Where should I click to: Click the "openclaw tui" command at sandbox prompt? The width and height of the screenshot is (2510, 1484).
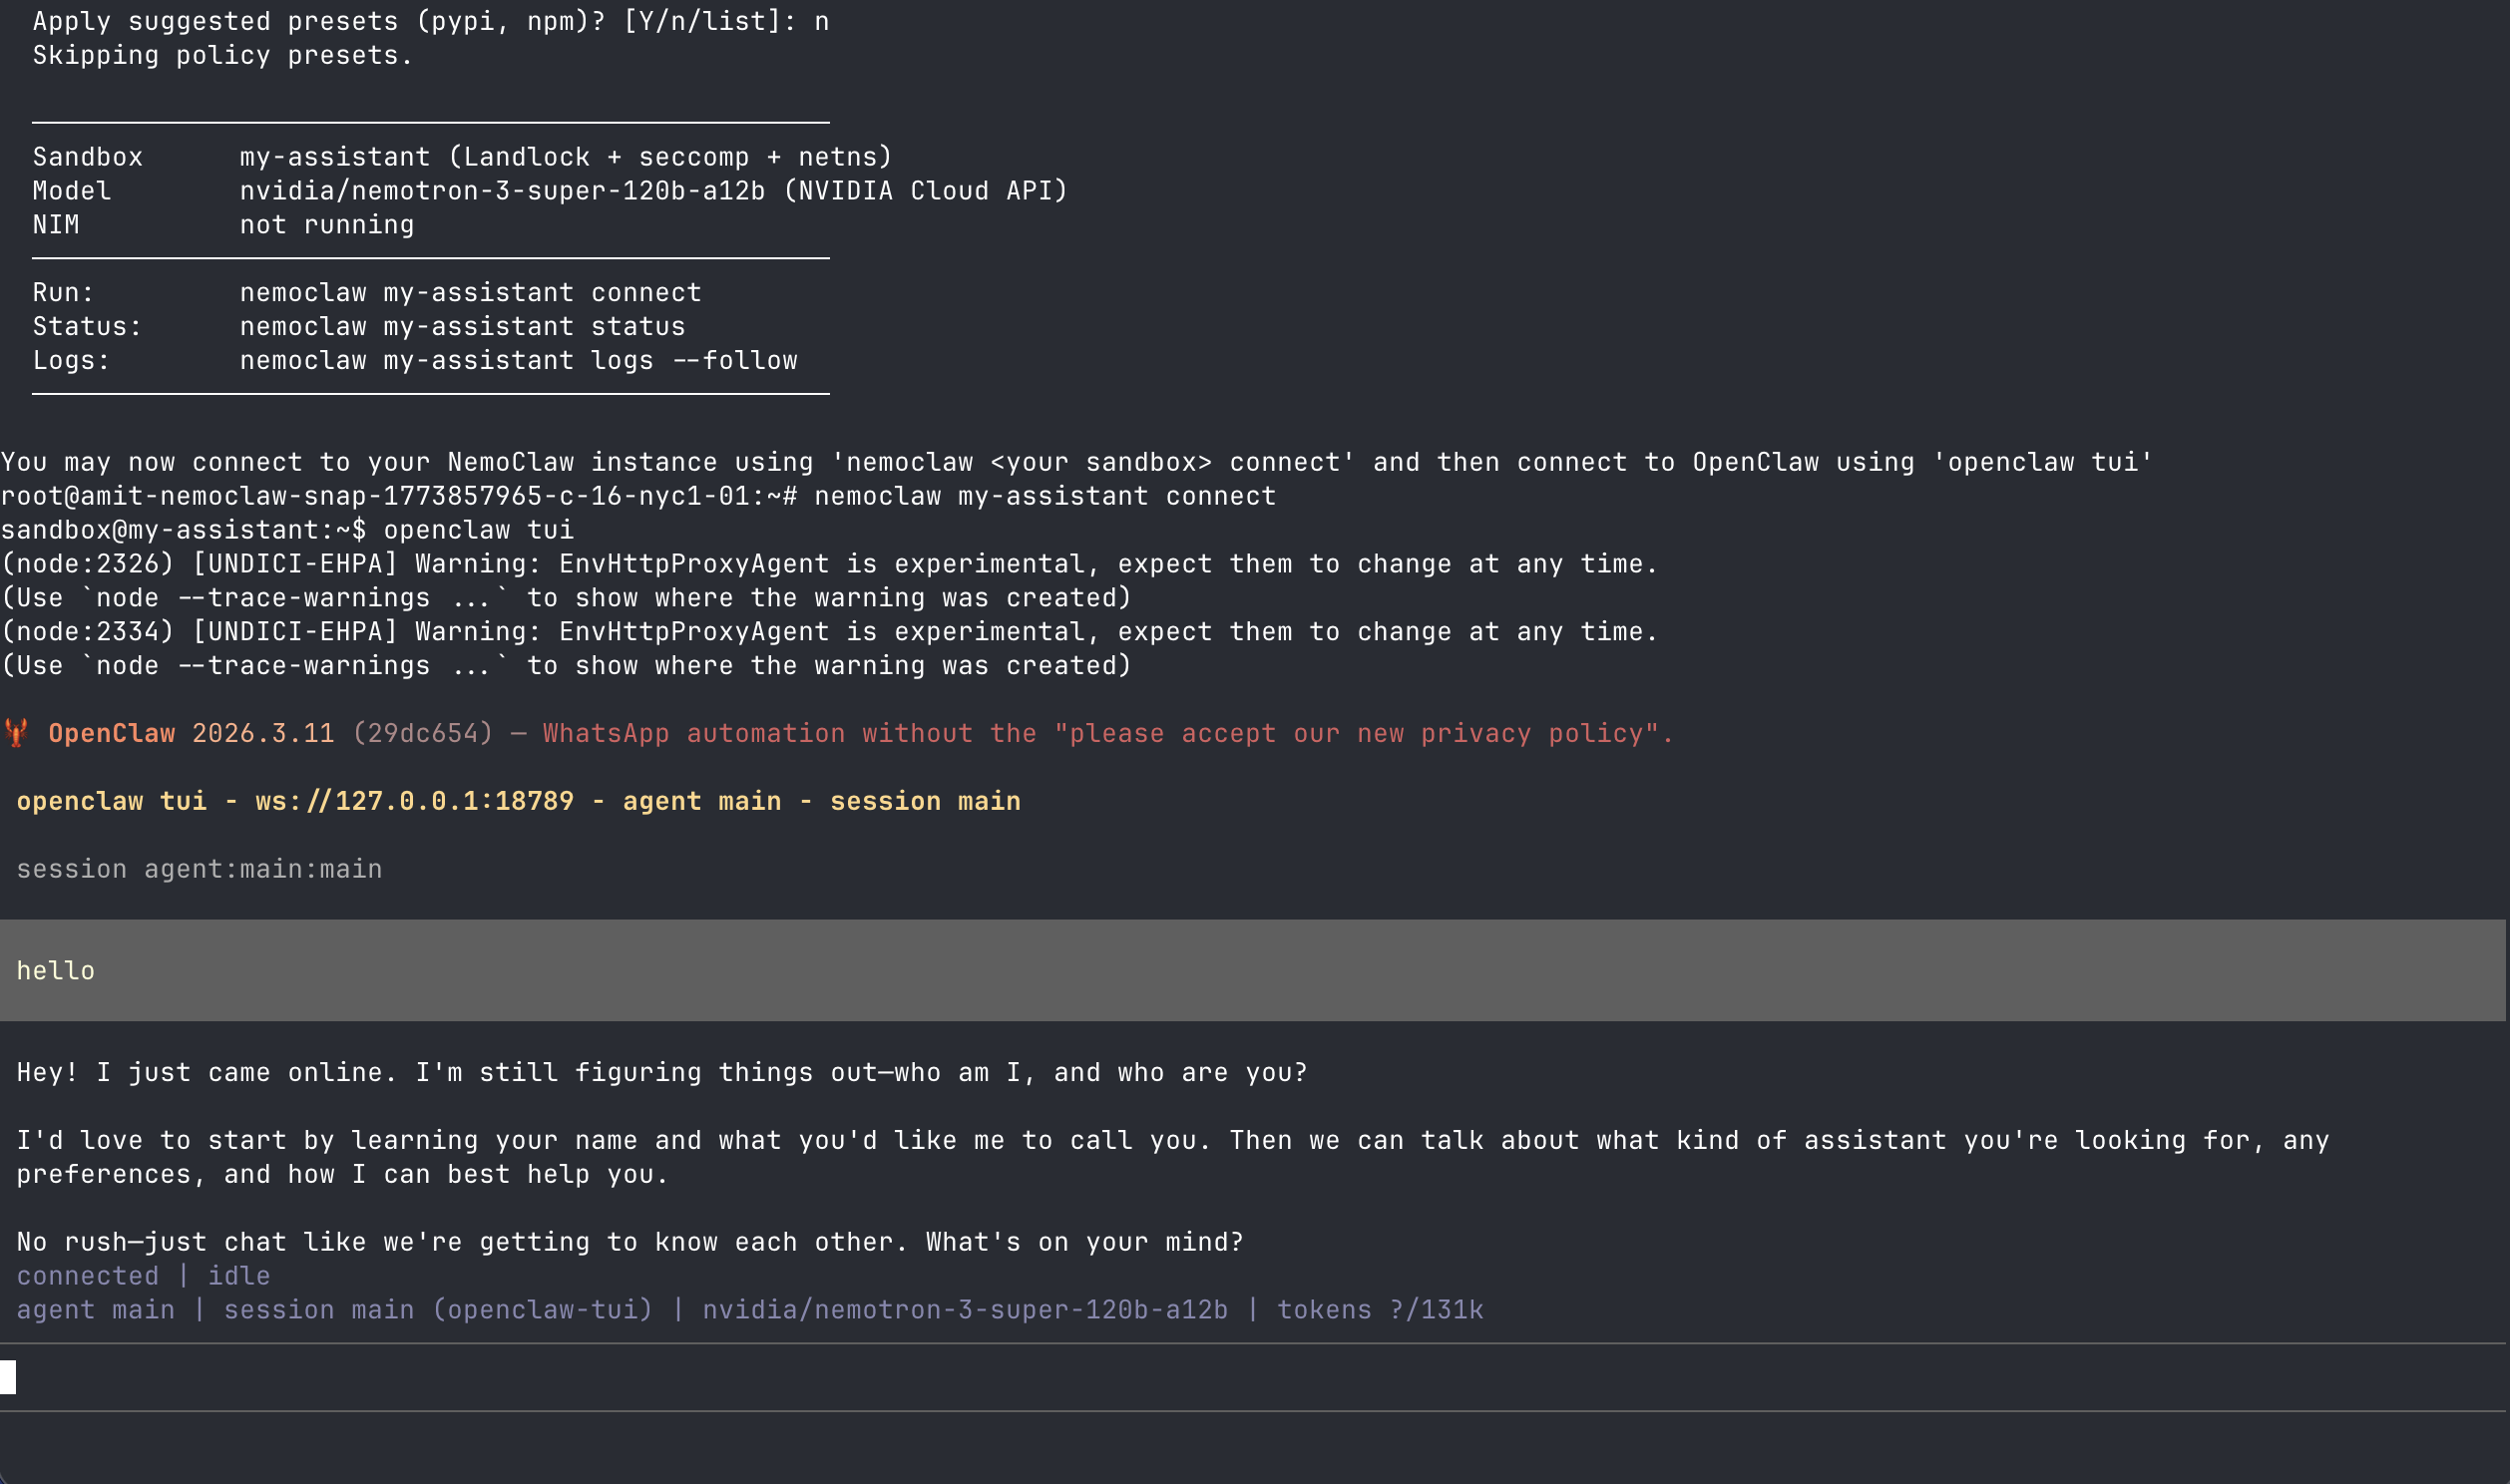[x=478, y=530]
